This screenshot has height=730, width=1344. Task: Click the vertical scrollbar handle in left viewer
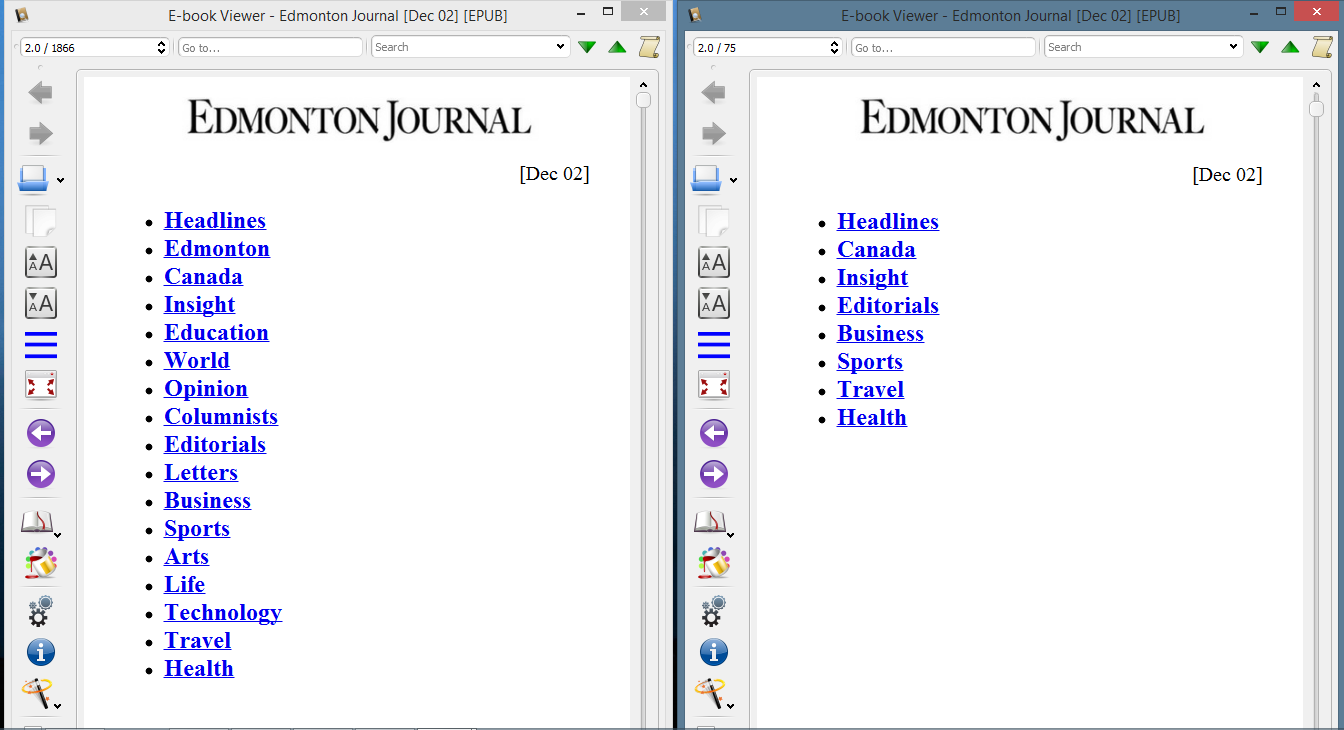tap(643, 100)
